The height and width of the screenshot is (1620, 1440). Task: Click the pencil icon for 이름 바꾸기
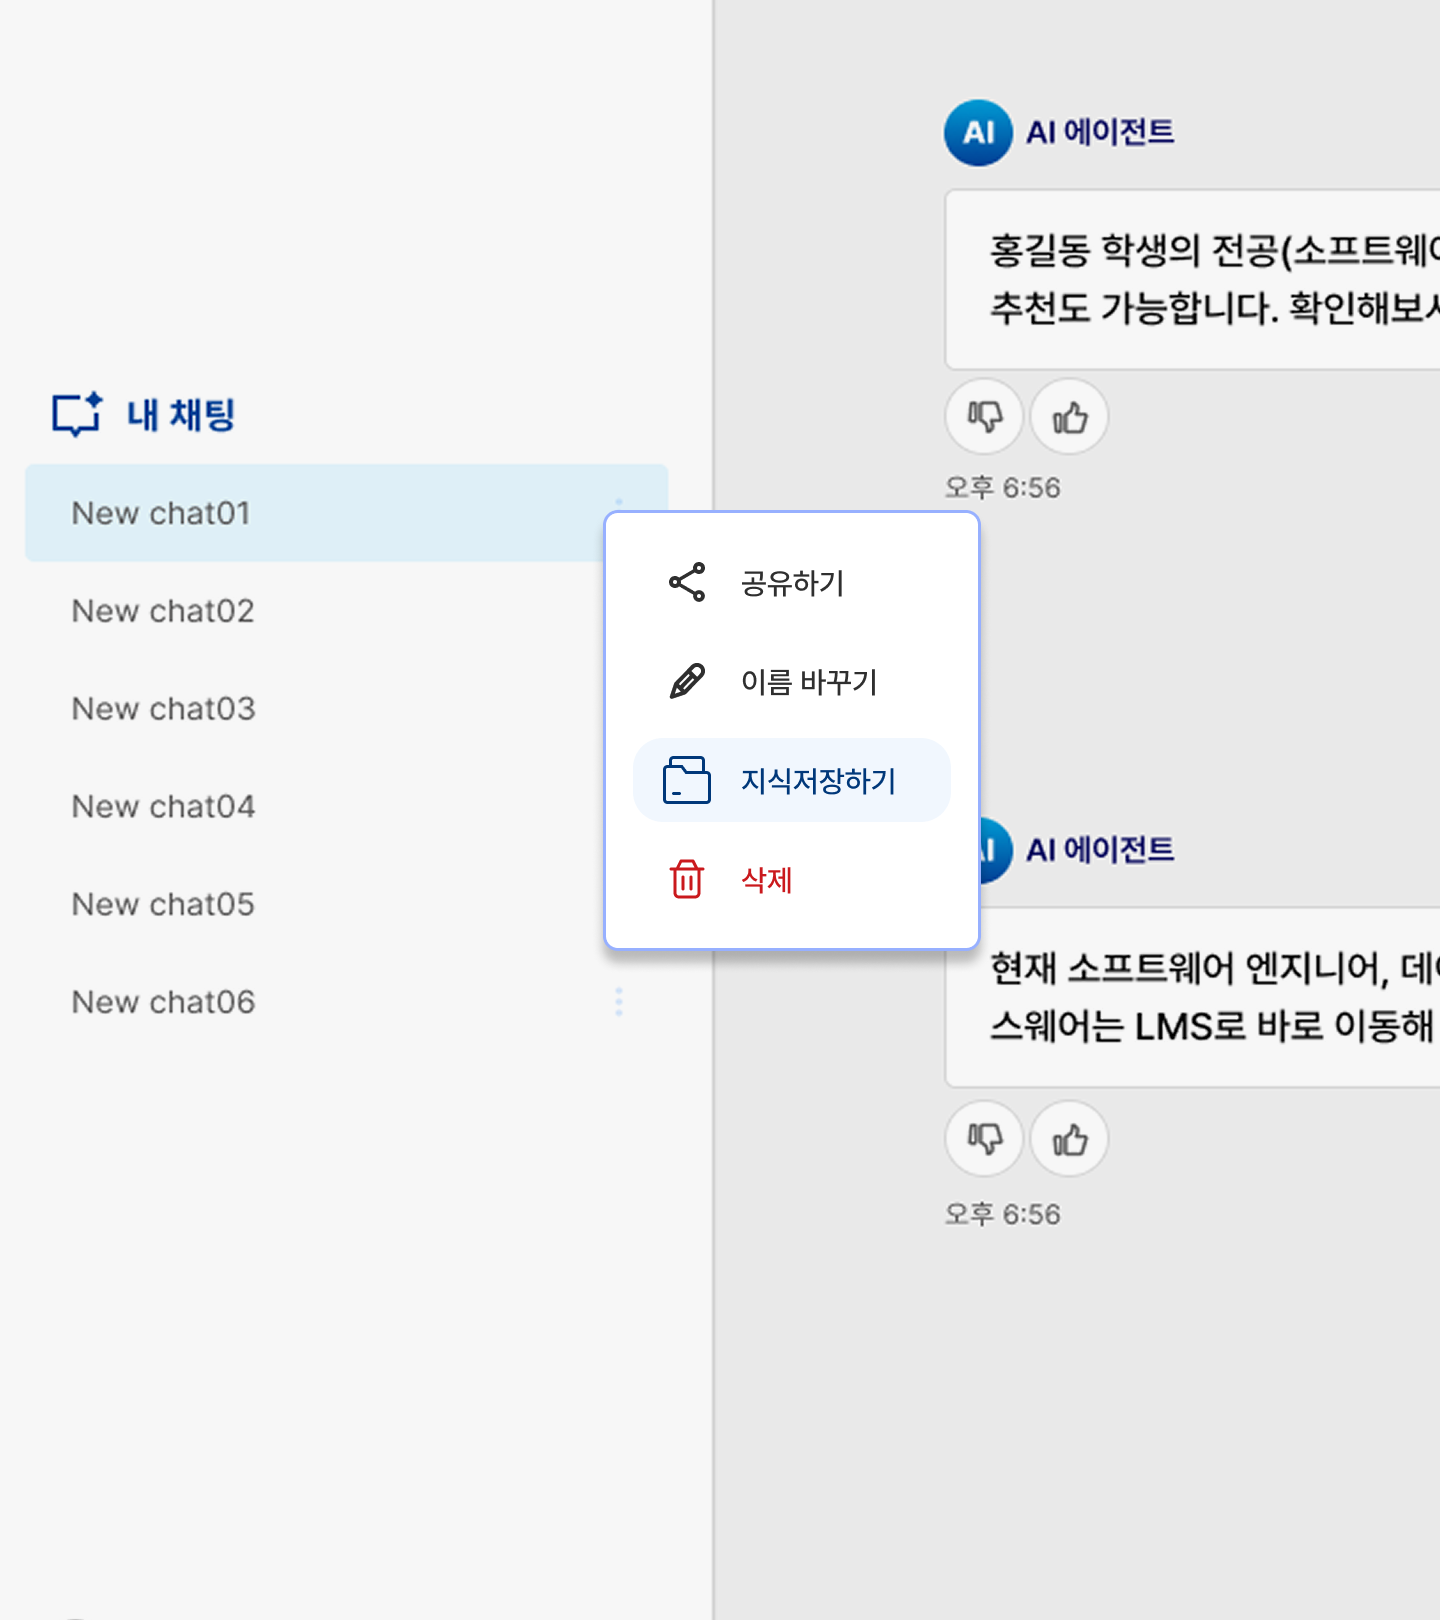tap(687, 681)
